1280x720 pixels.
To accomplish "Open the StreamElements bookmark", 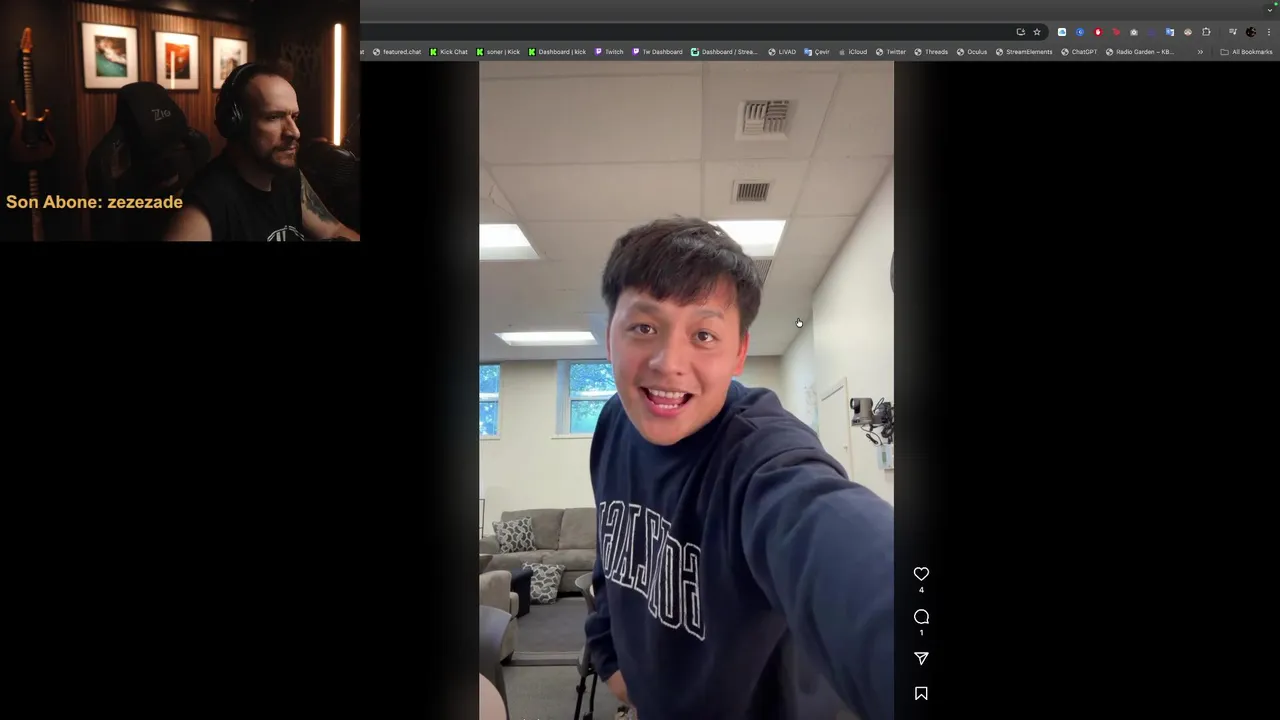I will tap(1024, 52).
